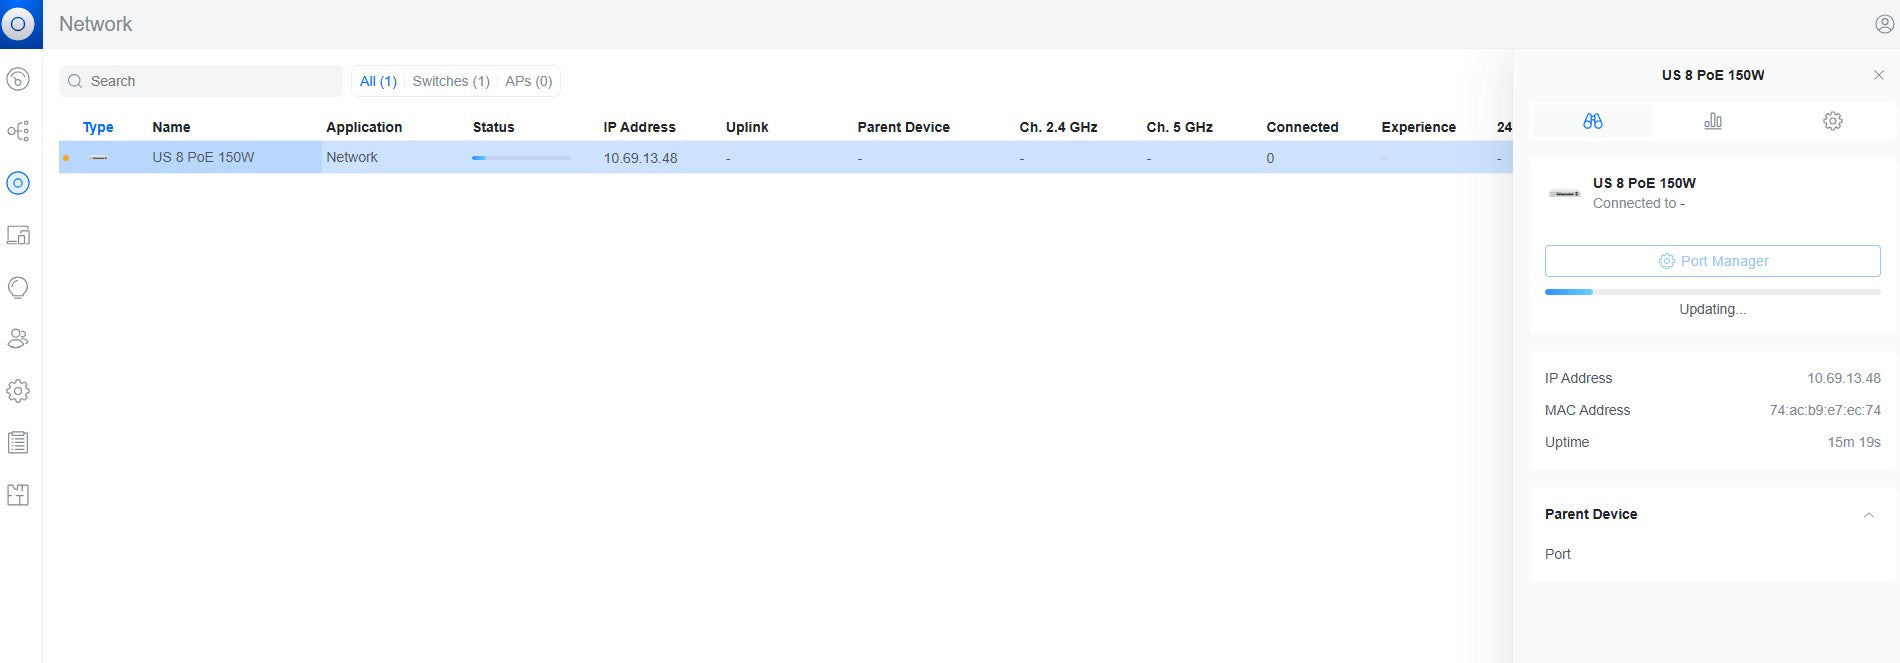The width and height of the screenshot is (1900, 663).
Task: Select the Overview binoculars tab
Action: (x=1593, y=121)
